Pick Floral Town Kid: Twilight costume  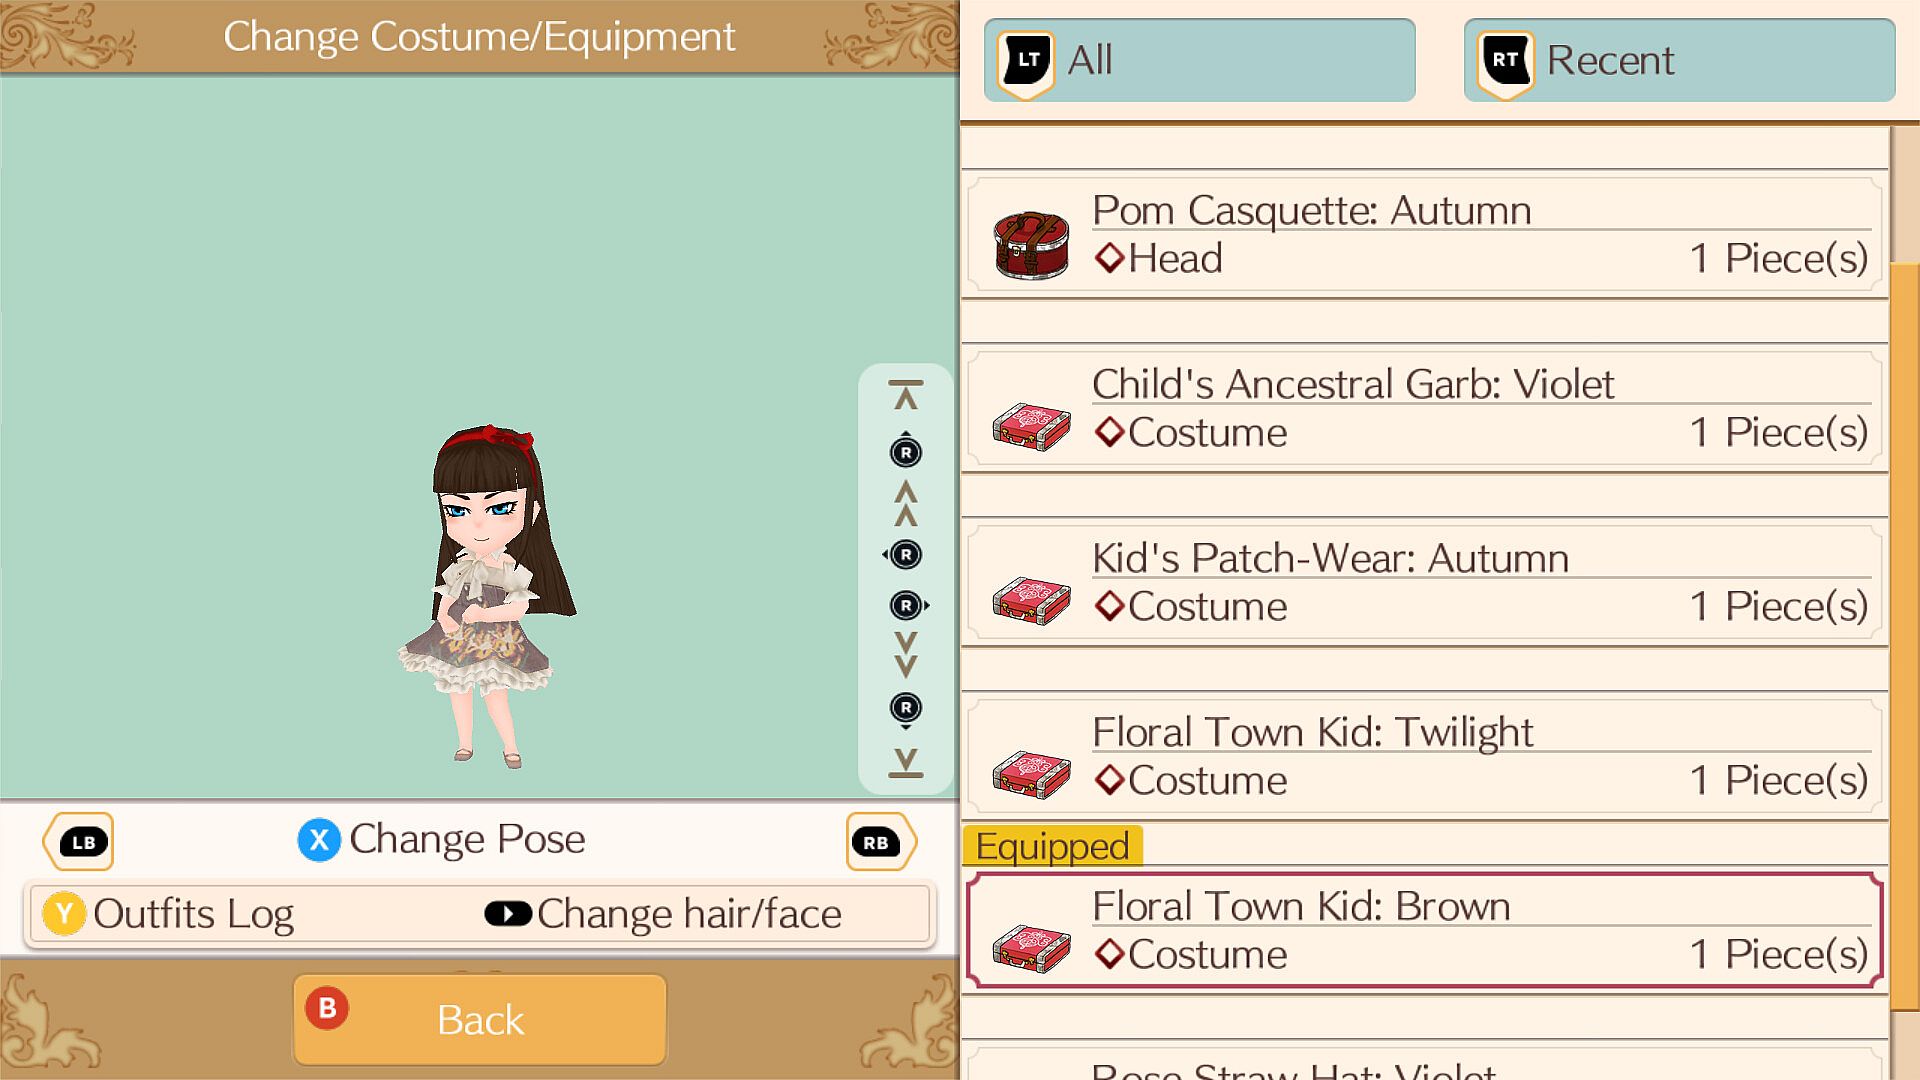coord(1425,757)
